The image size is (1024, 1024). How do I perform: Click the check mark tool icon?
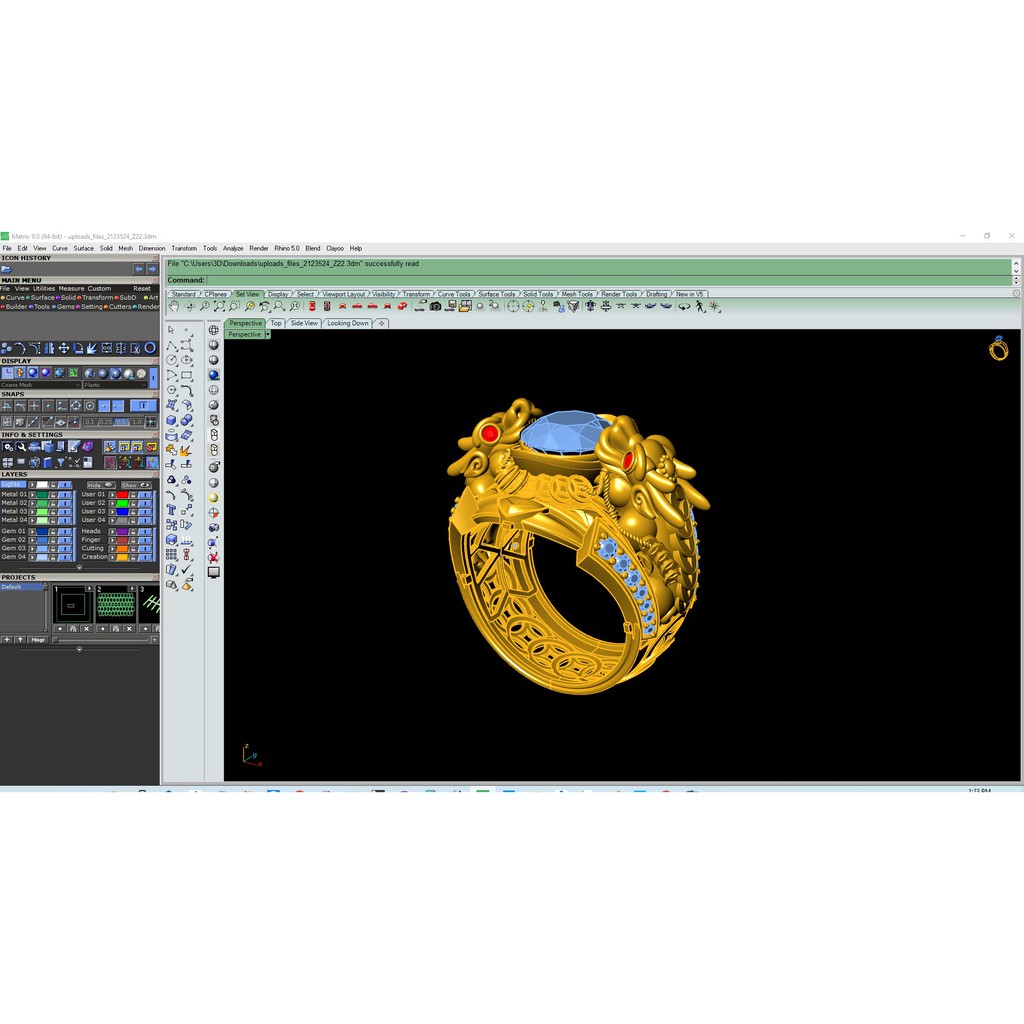tap(186, 569)
